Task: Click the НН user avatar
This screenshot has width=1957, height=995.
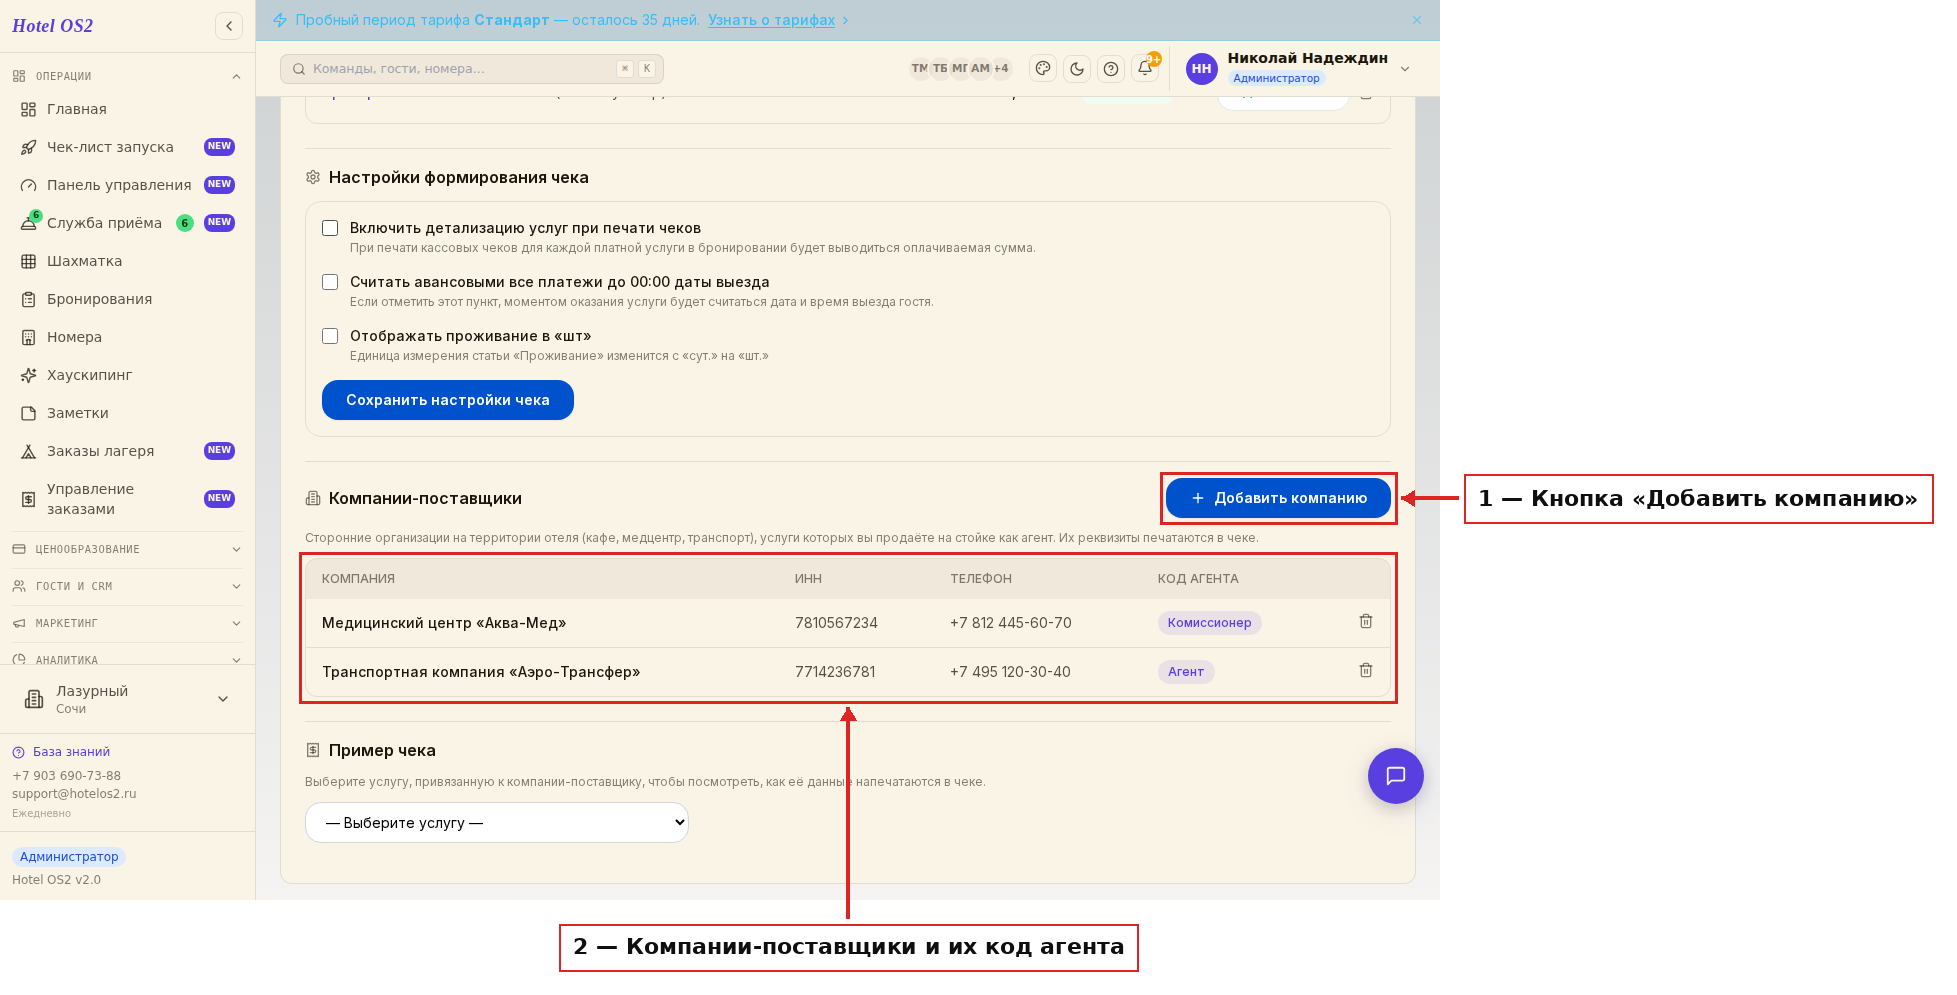Action: point(1202,69)
